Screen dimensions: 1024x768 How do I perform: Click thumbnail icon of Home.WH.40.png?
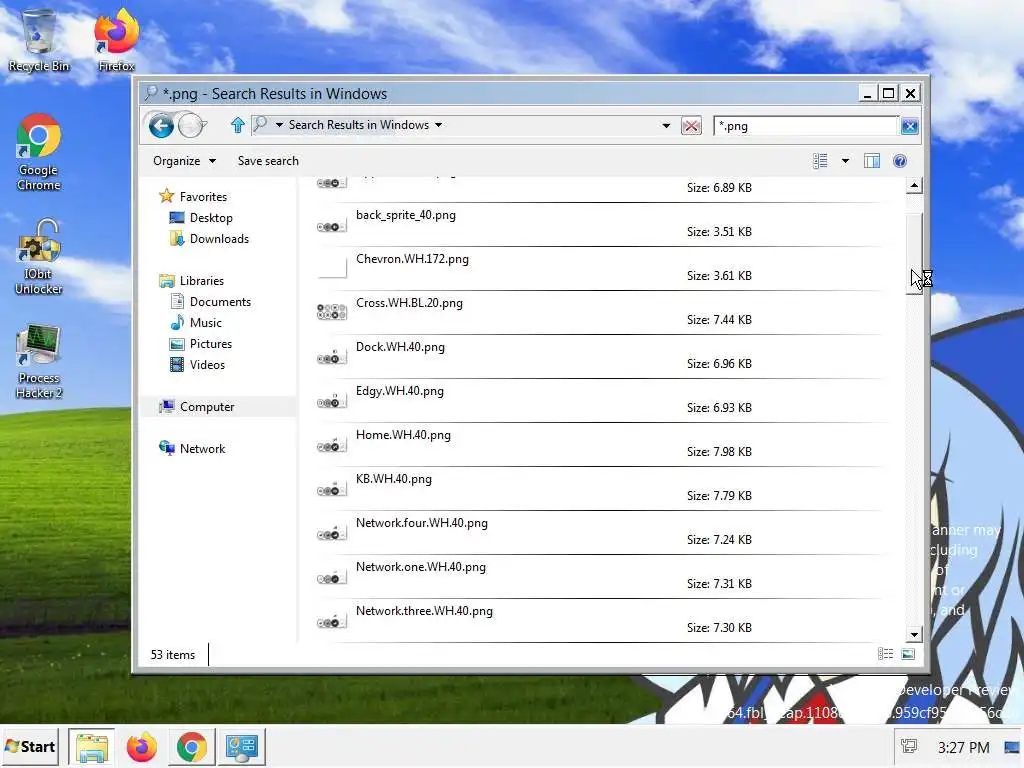pos(332,445)
